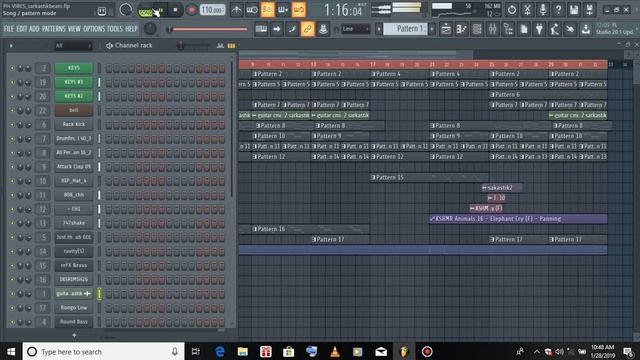
Task: Toggle the loop recording icon
Action: click(x=298, y=10)
